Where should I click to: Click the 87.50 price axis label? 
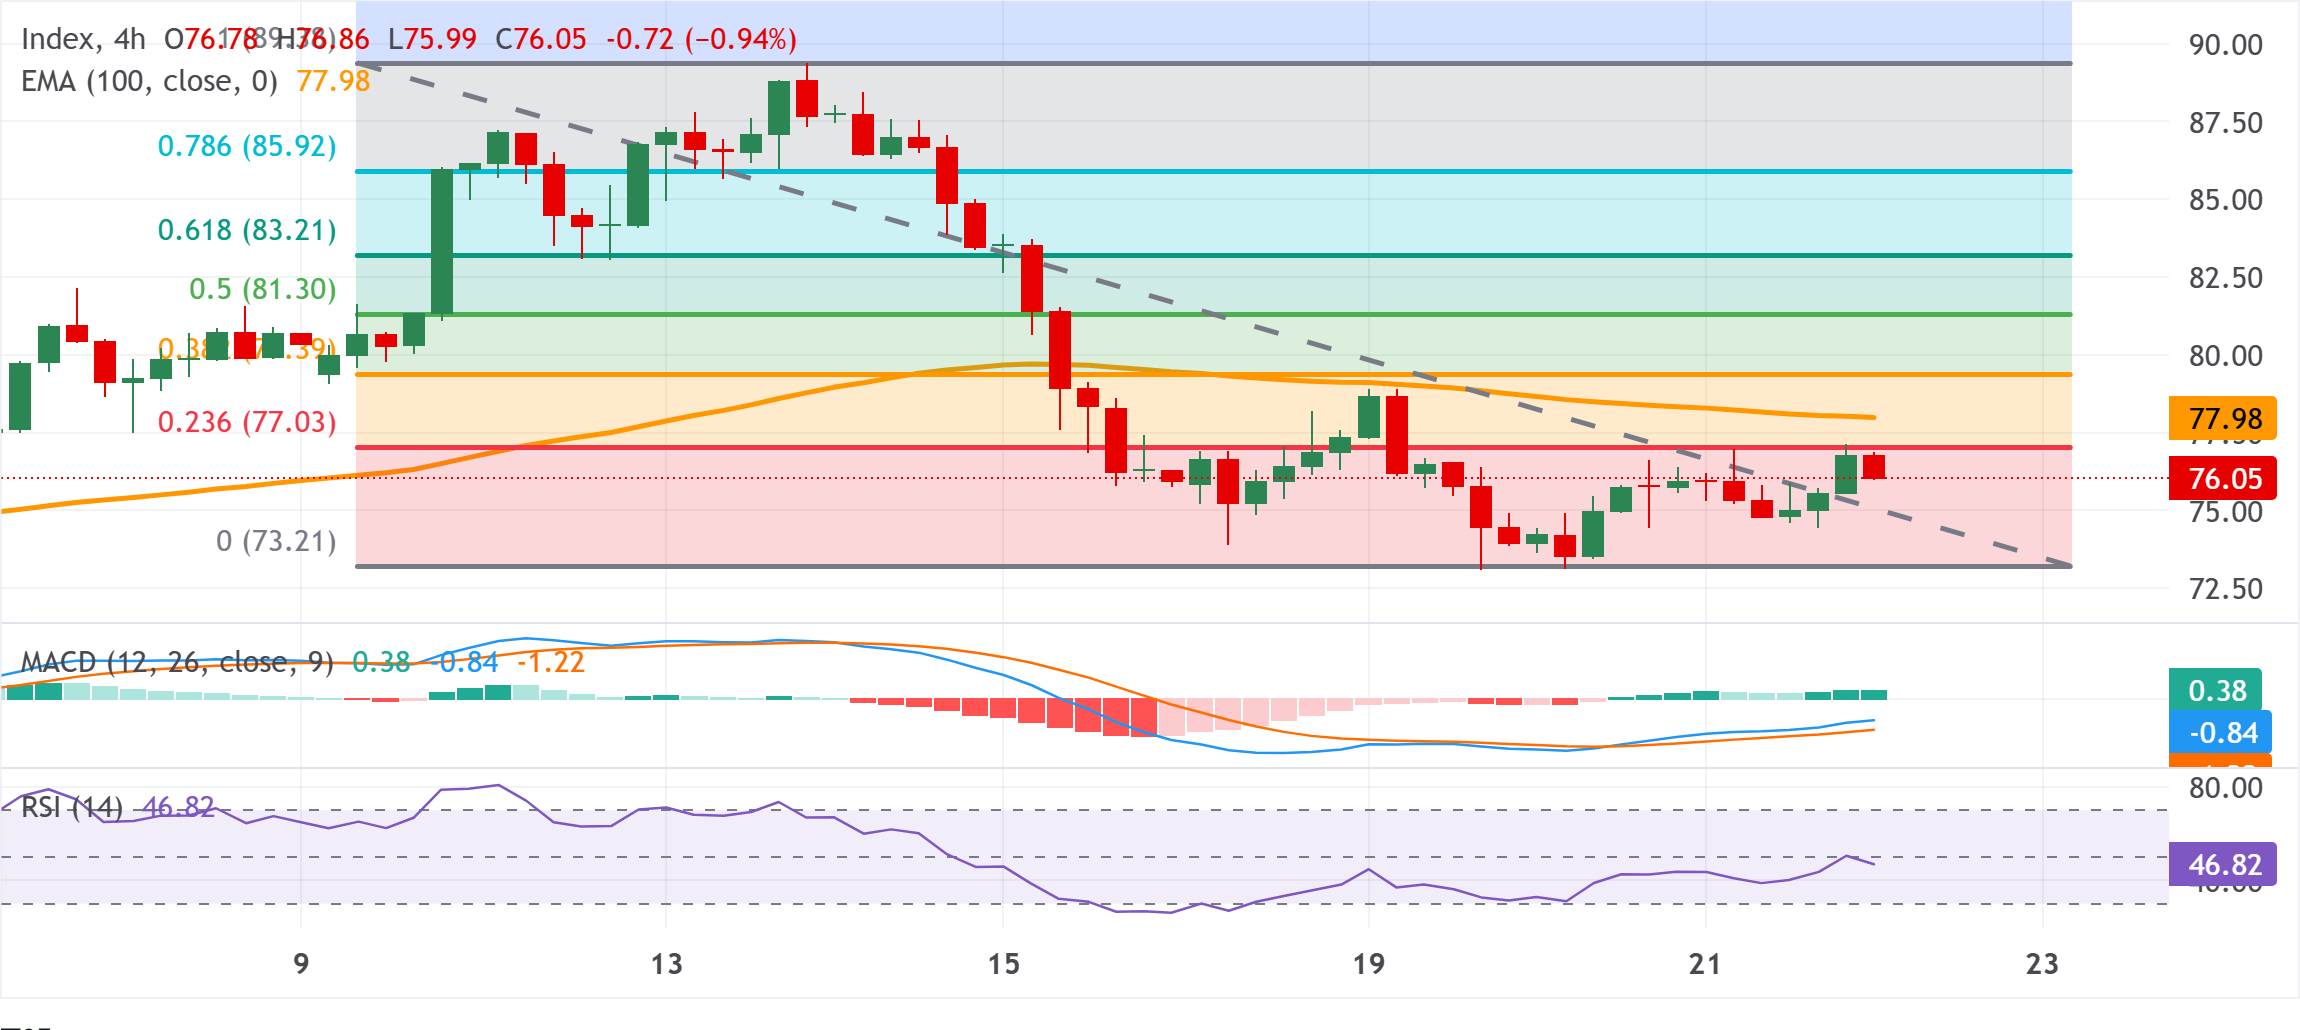2225,123
